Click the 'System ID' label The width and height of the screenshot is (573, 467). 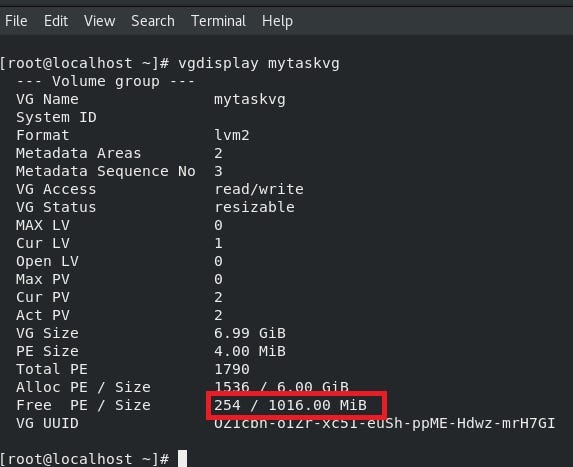pyautogui.click(x=56, y=118)
